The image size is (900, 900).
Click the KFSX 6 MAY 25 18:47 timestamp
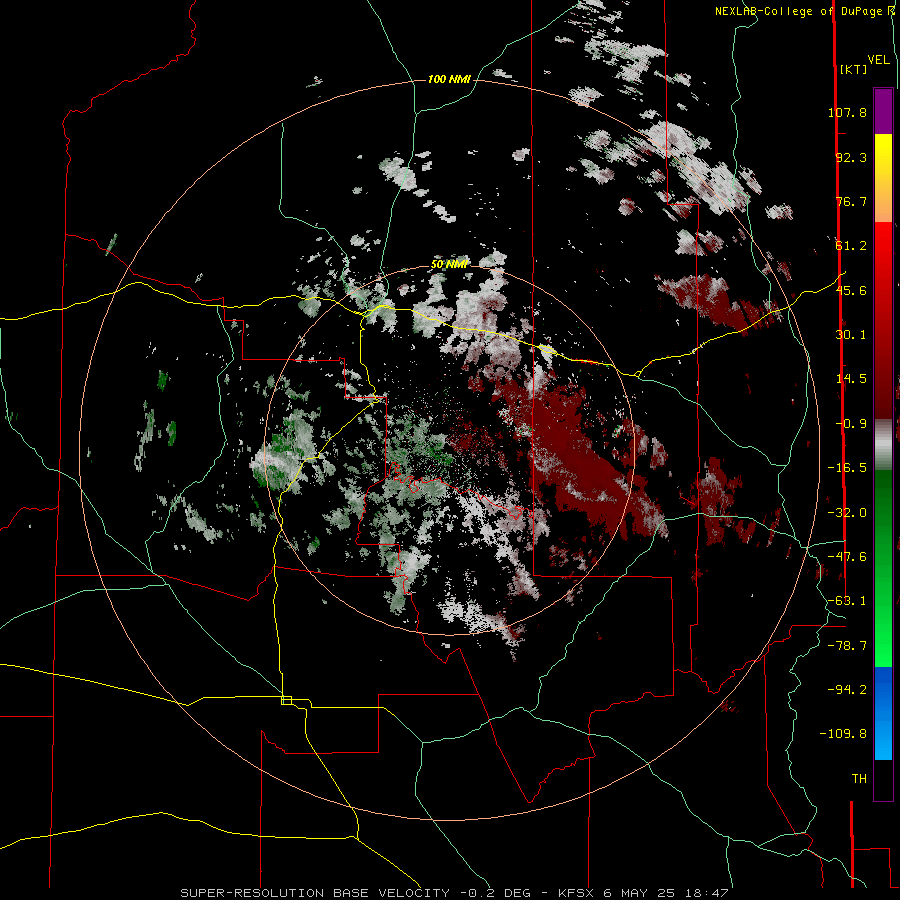coord(643,893)
